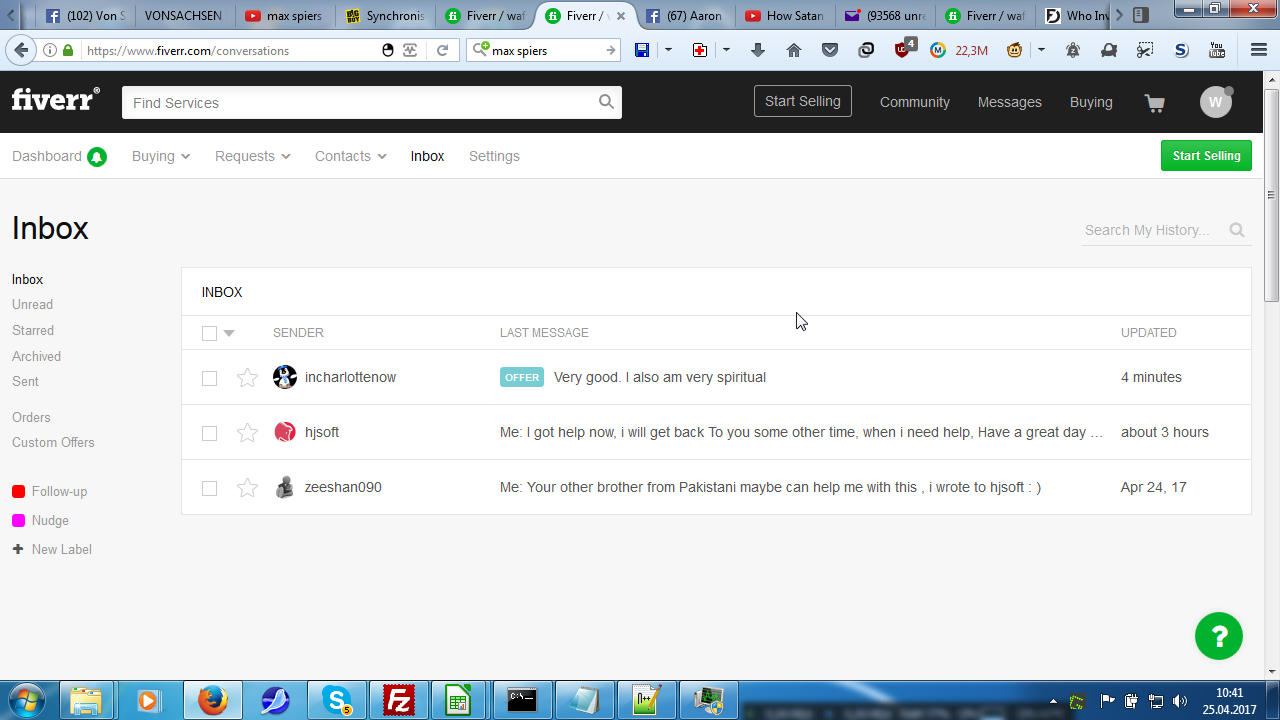
Task: Star the hjsoft conversation
Action: (247, 433)
